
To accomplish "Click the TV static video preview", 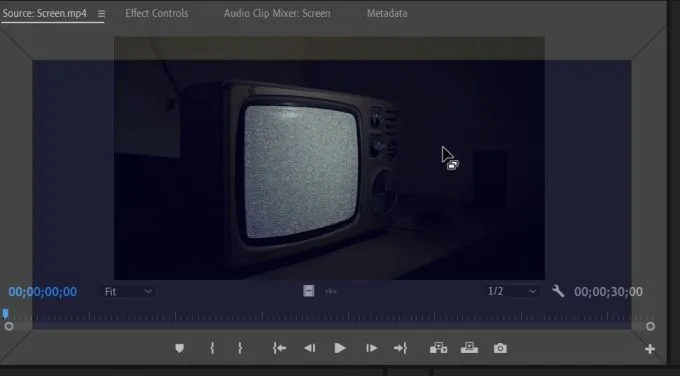I will [329, 158].
